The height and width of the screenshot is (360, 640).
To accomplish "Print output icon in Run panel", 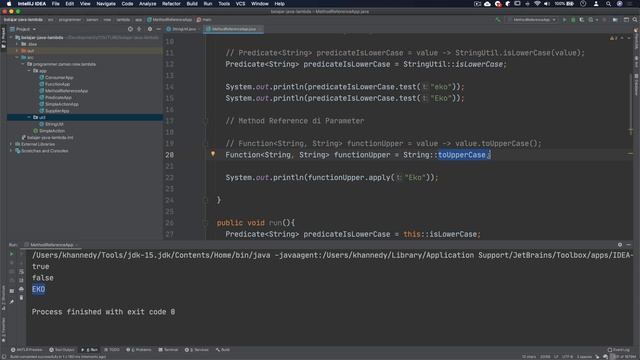I will pos(21,289).
